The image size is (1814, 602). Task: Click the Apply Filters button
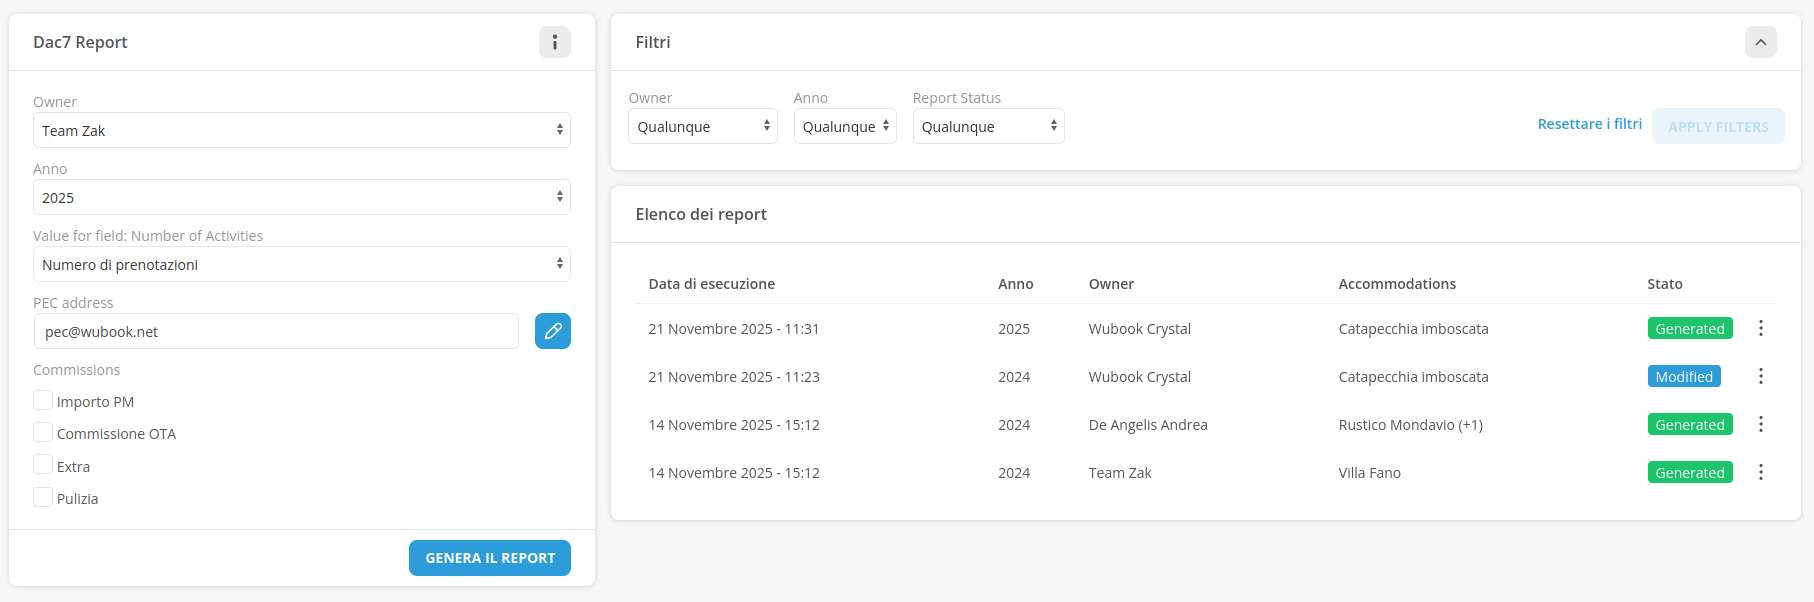[x=1718, y=126]
